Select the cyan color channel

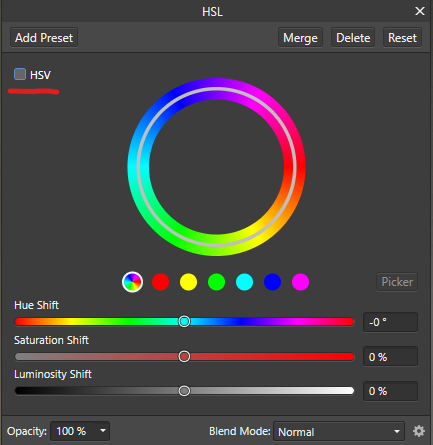(244, 282)
